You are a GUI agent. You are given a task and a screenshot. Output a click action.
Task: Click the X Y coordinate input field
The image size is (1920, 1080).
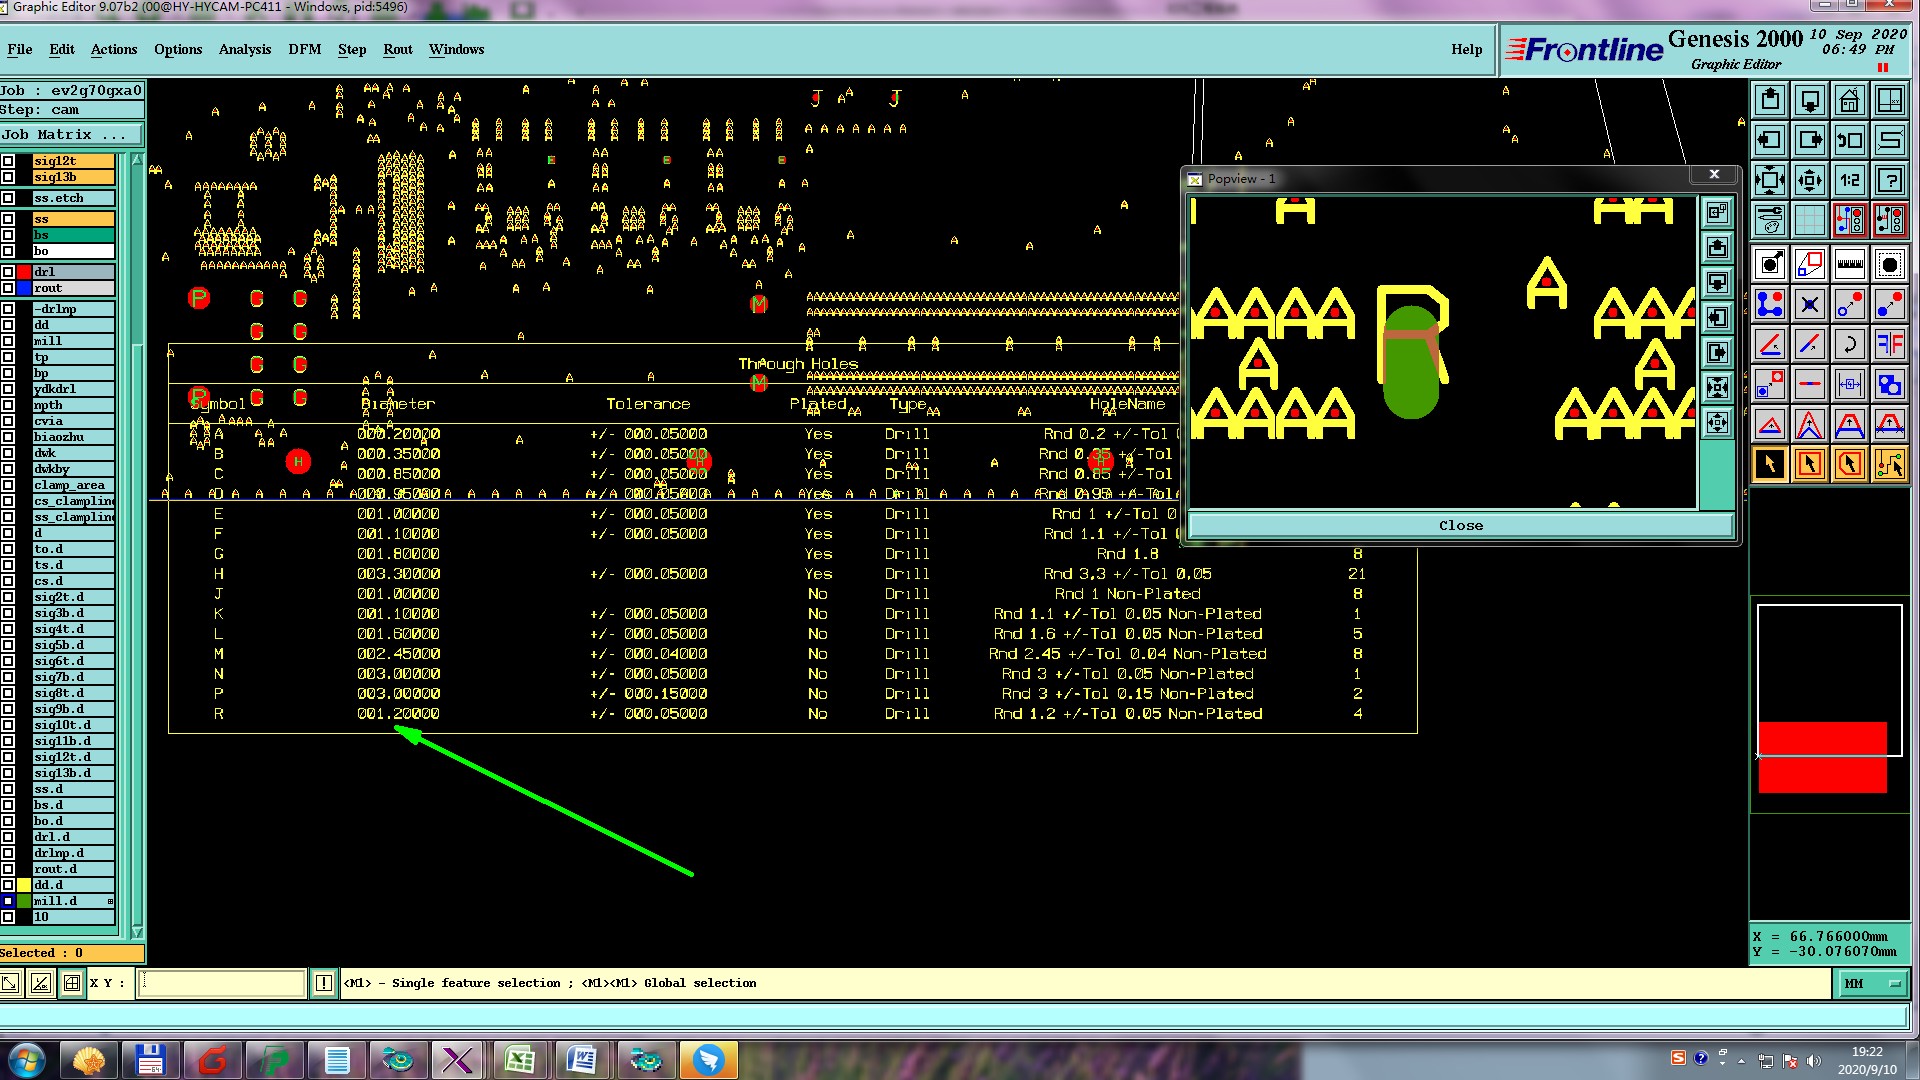click(221, 983)
